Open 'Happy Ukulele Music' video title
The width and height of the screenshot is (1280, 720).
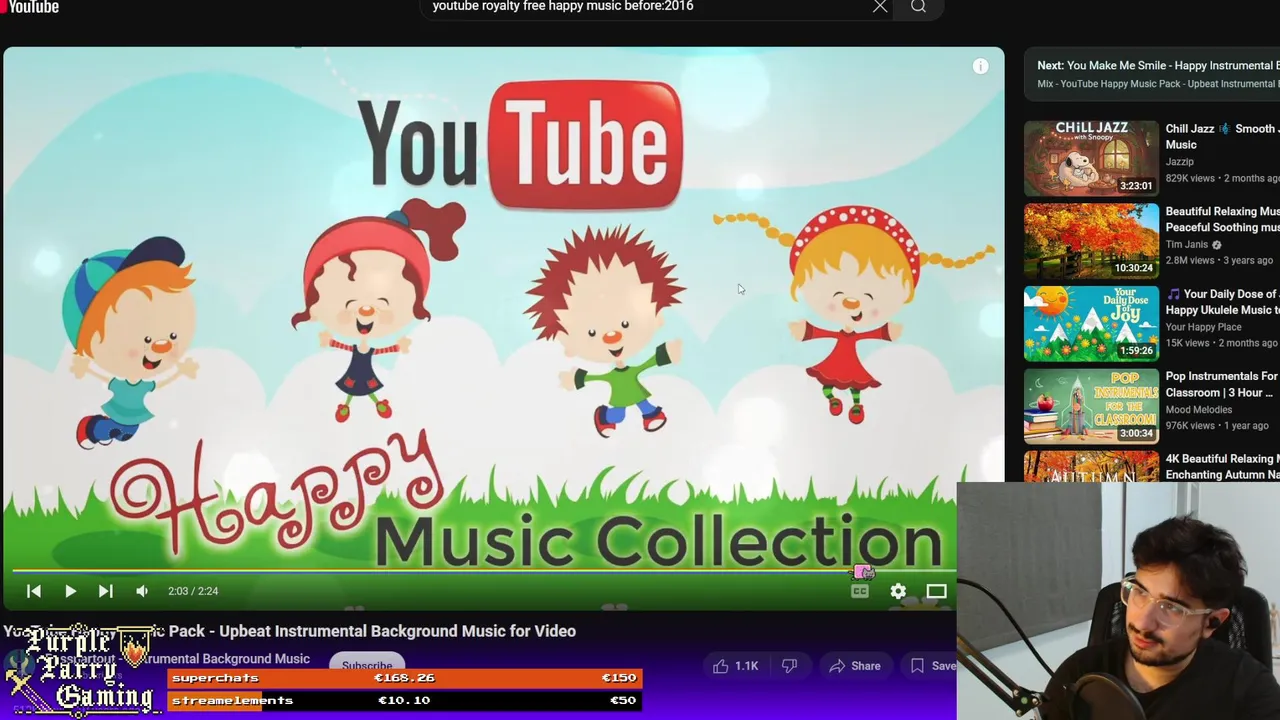click(x=1222, y=302)
